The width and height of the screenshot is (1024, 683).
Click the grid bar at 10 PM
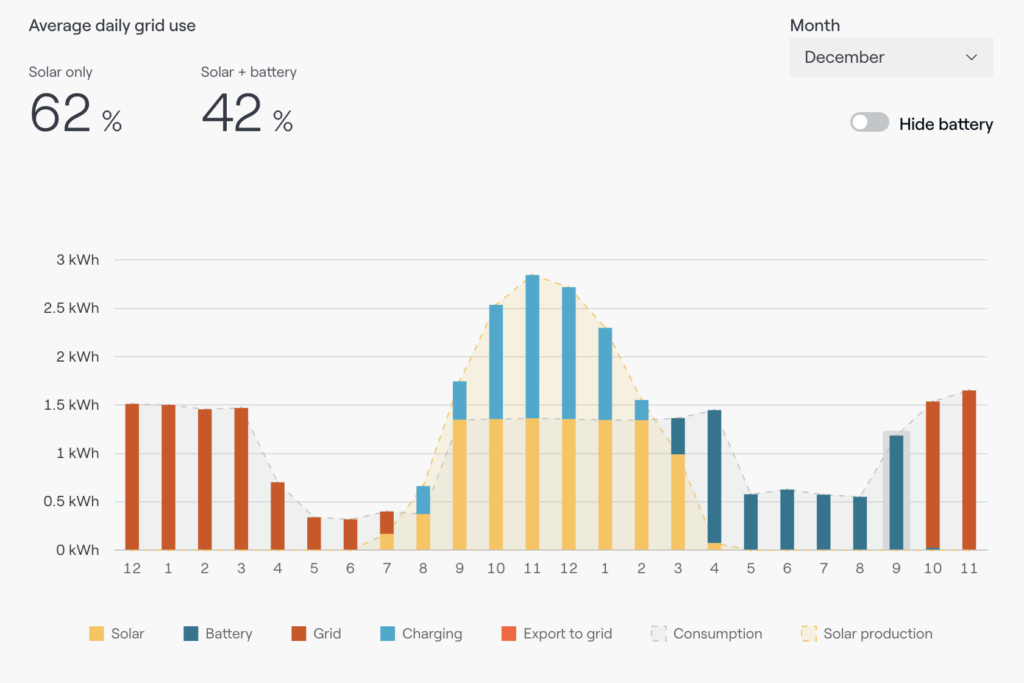point(932,474)
